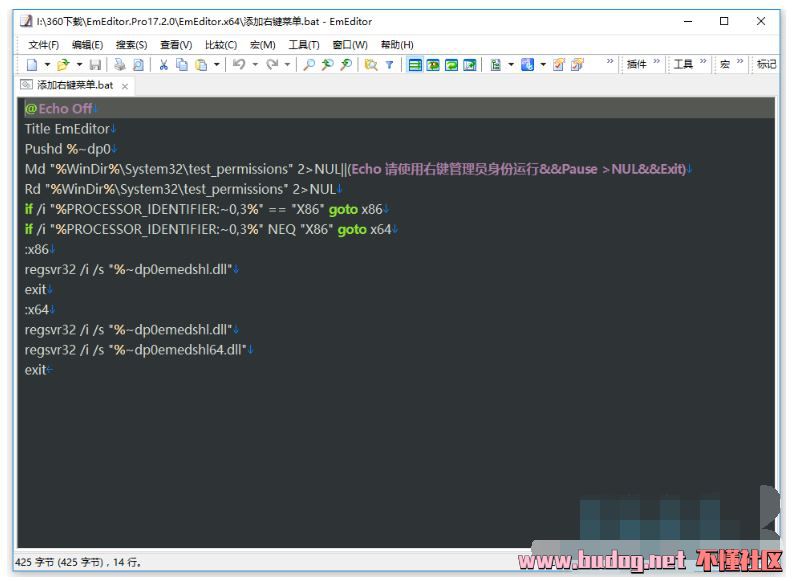Click the blue Filter funnel icon
Screen dimensions: 792x581
click(389, 65)
